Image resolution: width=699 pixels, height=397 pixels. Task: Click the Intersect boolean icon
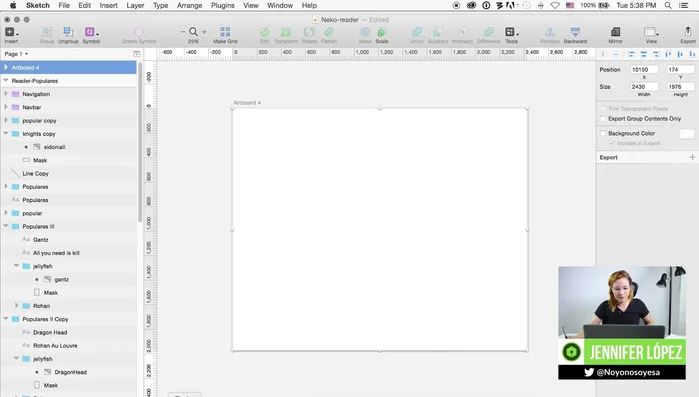[x=462, y=32]
